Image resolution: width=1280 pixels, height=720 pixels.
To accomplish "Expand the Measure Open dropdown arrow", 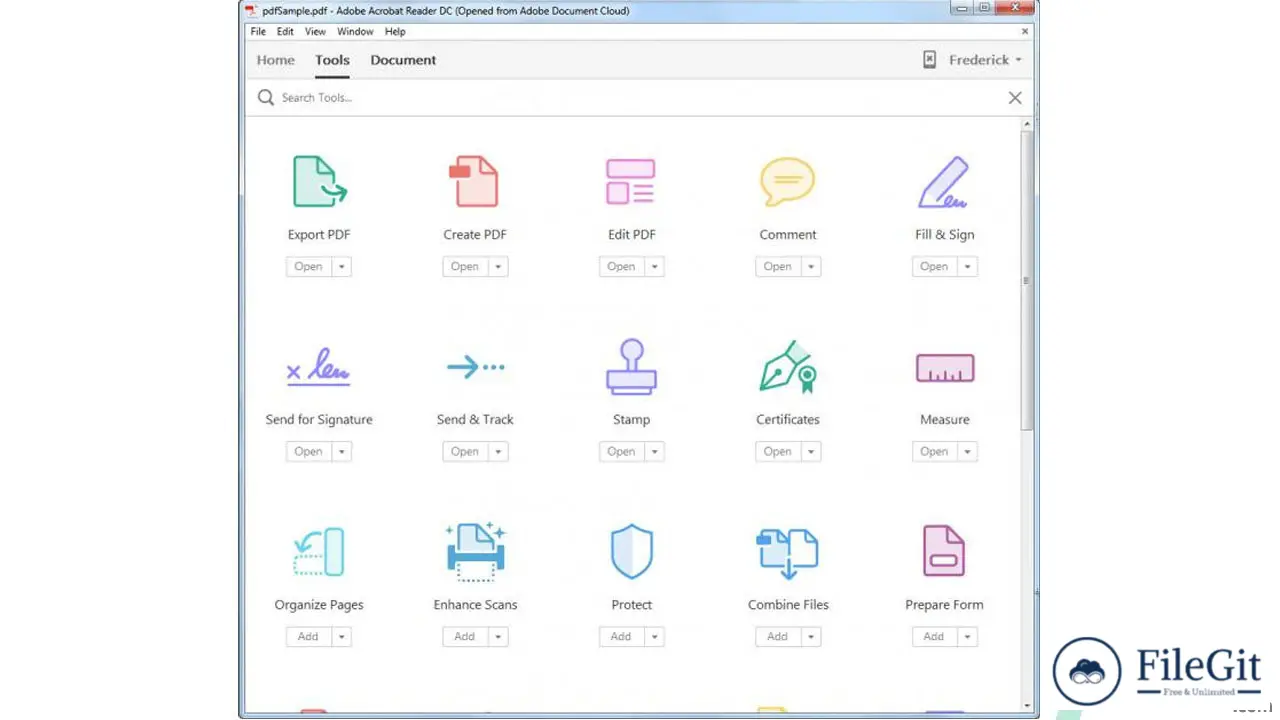I will [967, 452].
